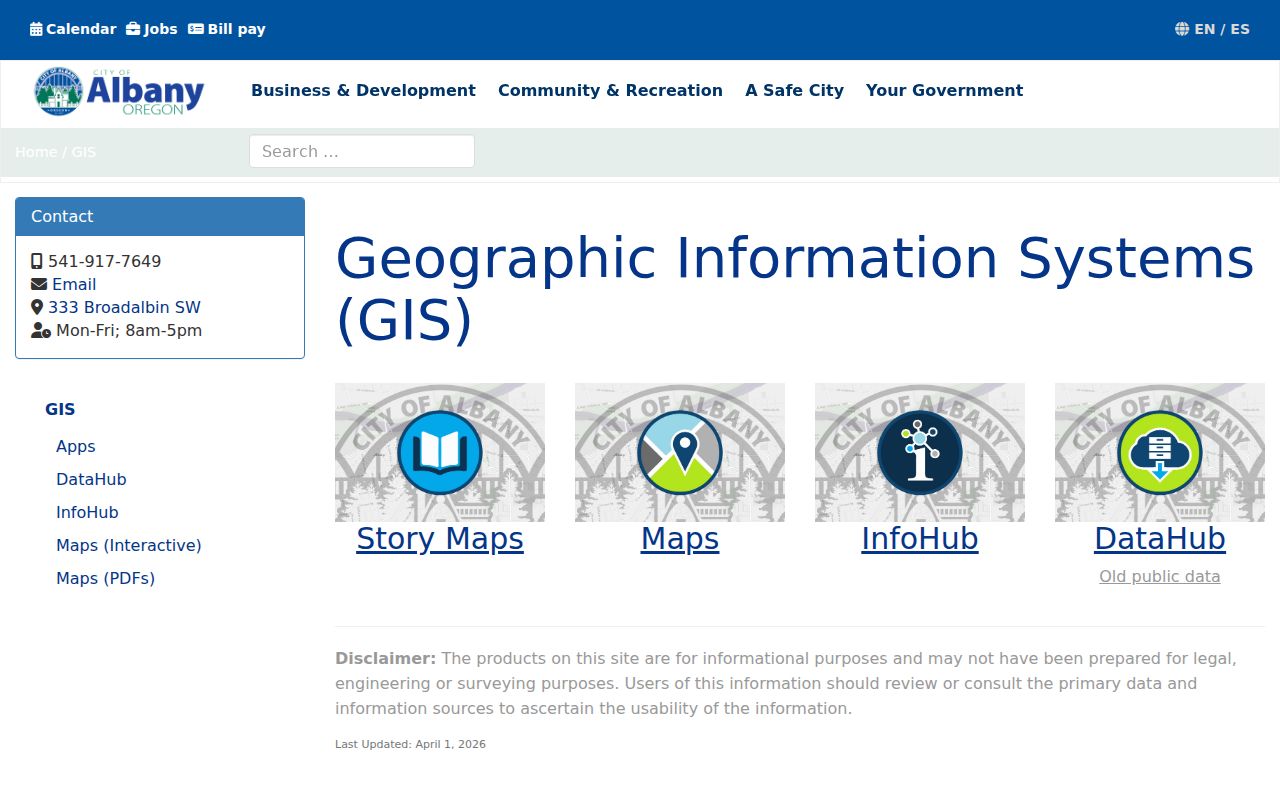Click the phone icon in Contact panel
Image resolution: width=1280 pixels, height=800 pixels.
[37, 261]
